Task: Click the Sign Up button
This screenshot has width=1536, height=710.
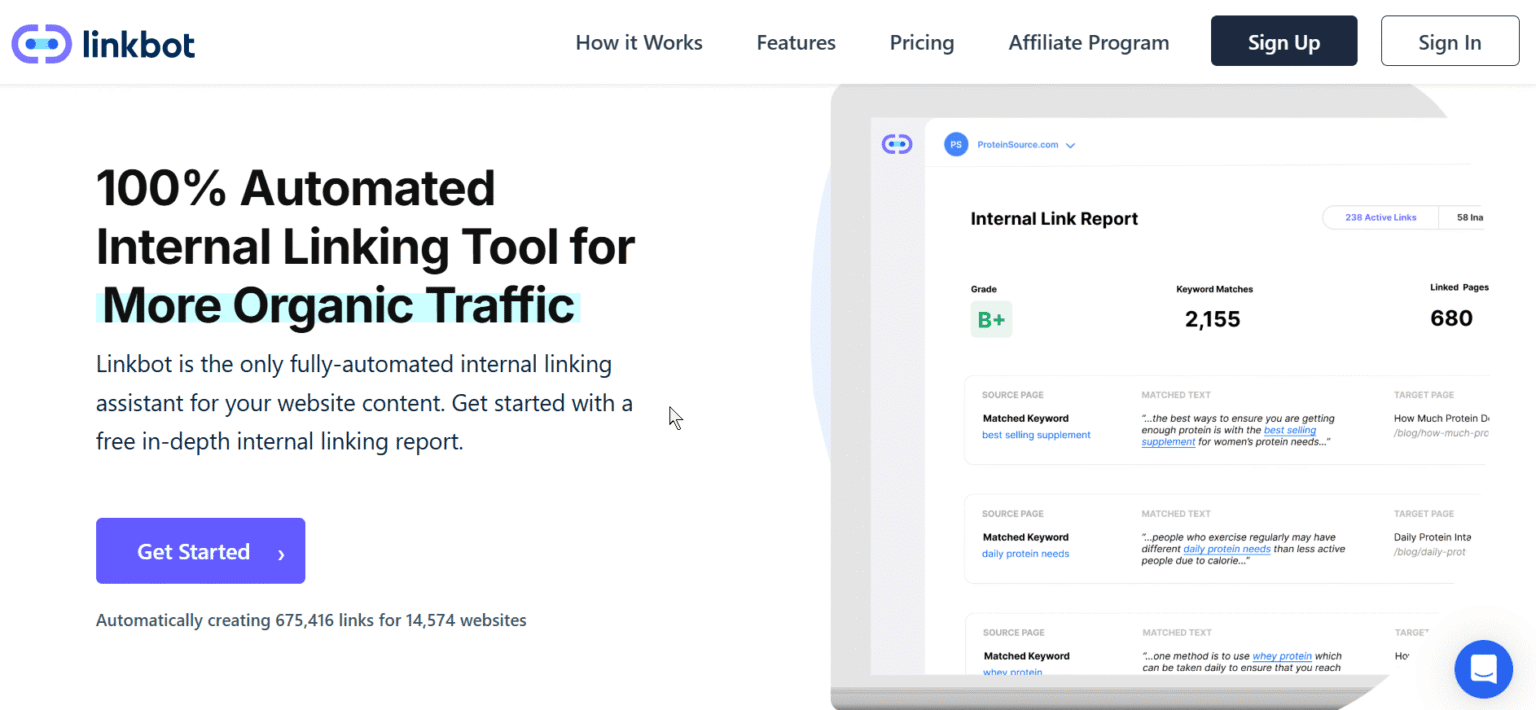Action: tap(1284, 41)
